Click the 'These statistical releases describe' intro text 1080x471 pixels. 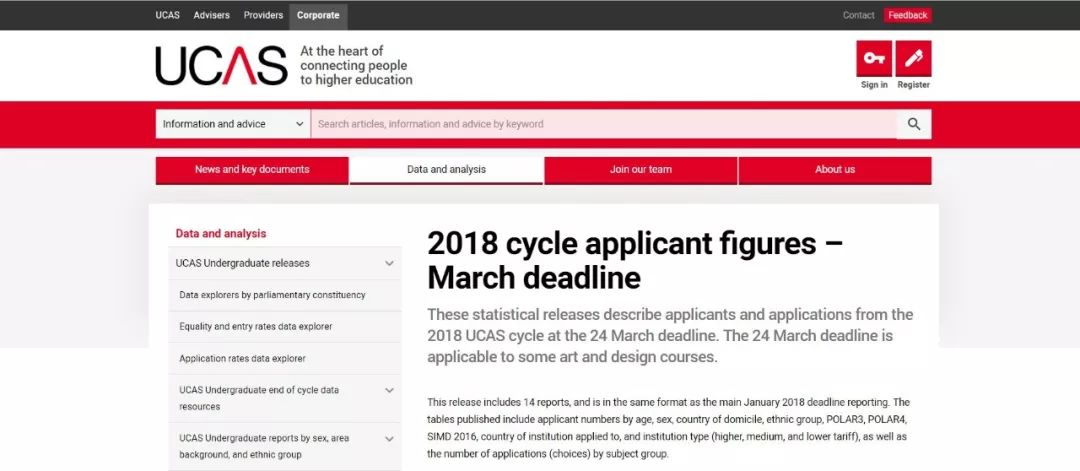670,336
